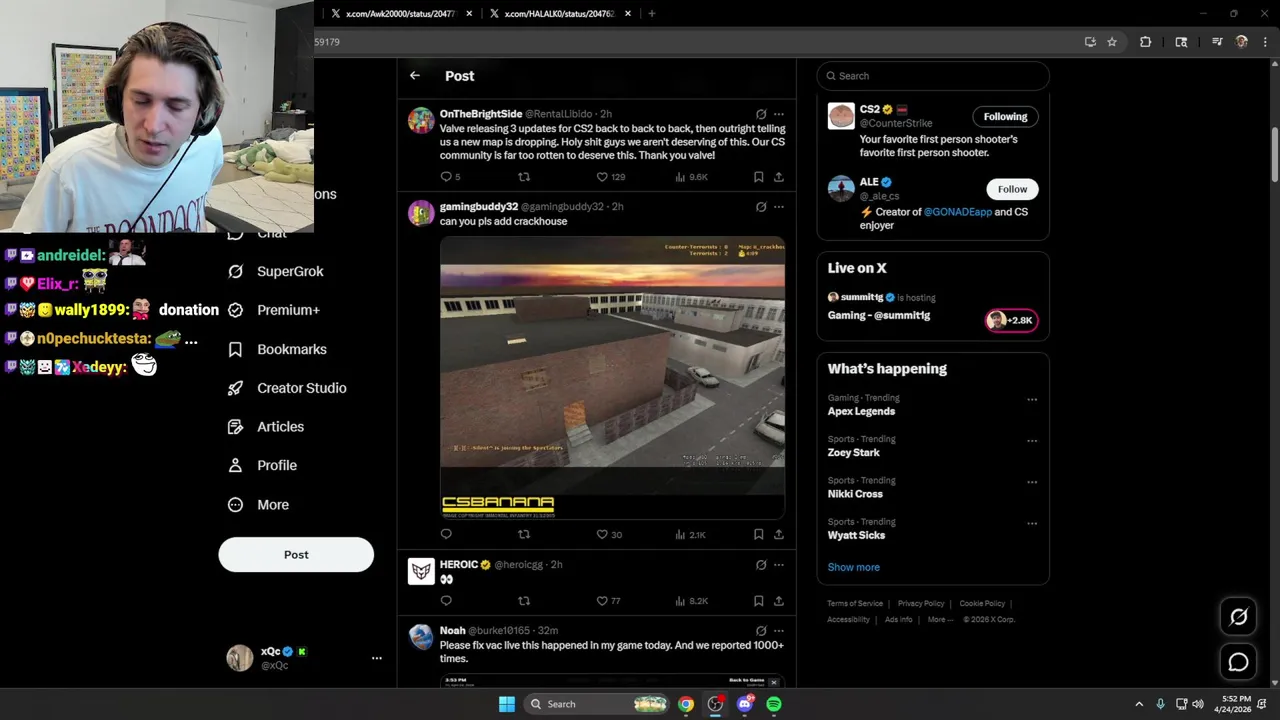Open options for Zoey Stark trend

pyautogui.click(x=1032, y=441)
